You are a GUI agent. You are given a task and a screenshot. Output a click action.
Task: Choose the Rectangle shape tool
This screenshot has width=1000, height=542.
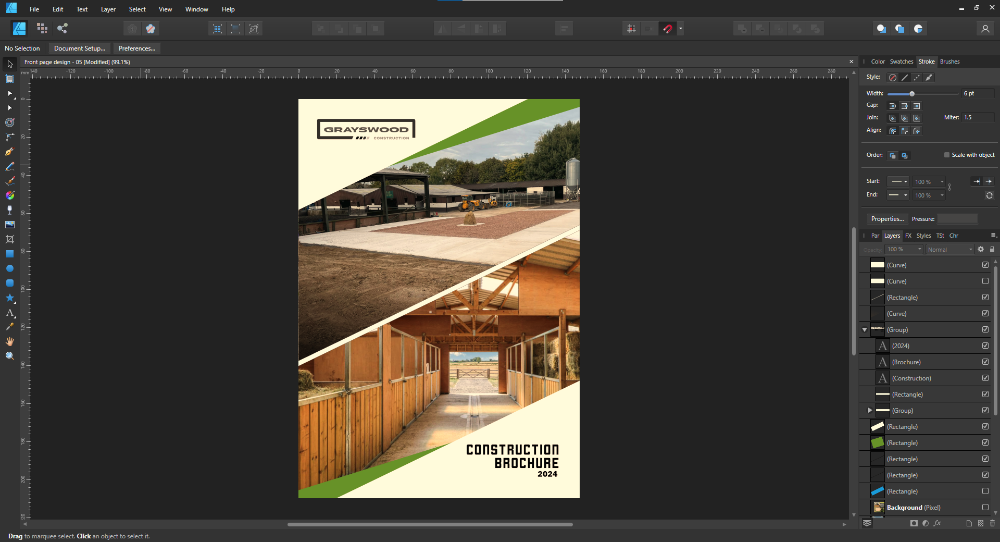pyautogui.click(x=10, y=253)
